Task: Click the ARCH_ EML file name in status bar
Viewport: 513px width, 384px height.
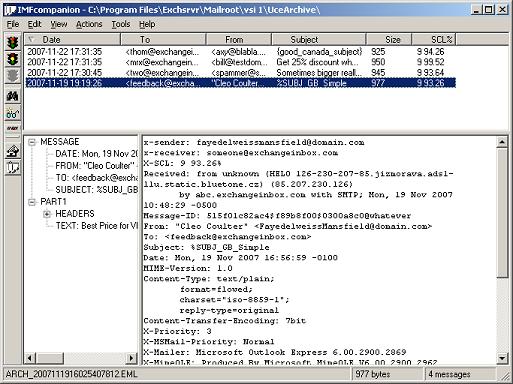Action: click(x=71, y=374)
